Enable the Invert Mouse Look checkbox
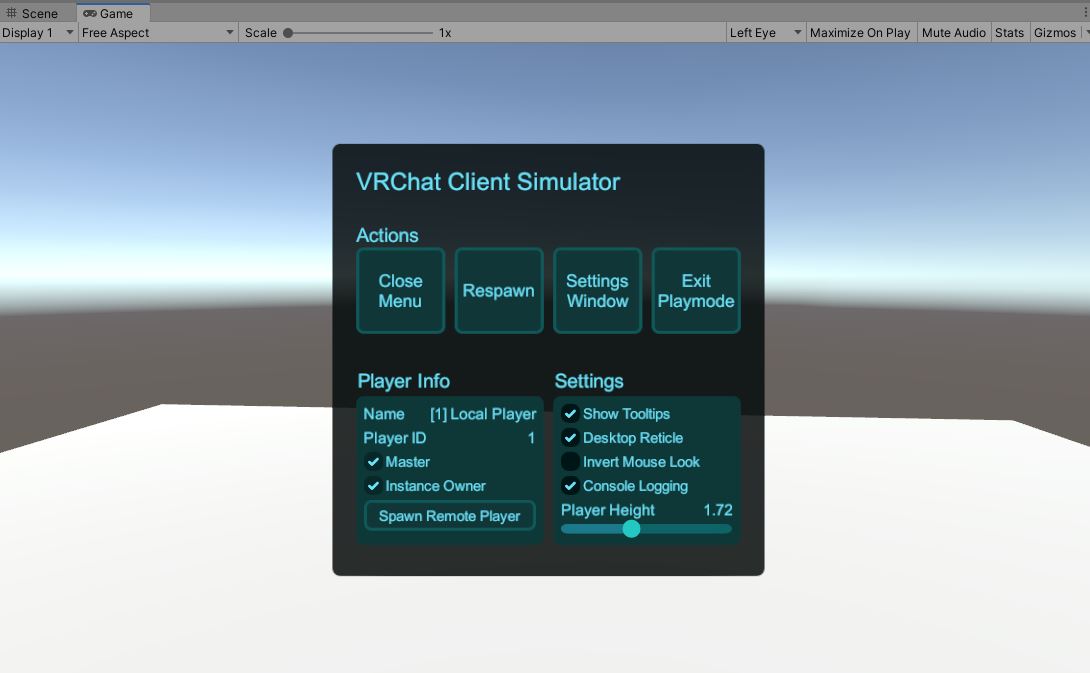The width and height of the screenshot is (1090, 673). point(570,462)
